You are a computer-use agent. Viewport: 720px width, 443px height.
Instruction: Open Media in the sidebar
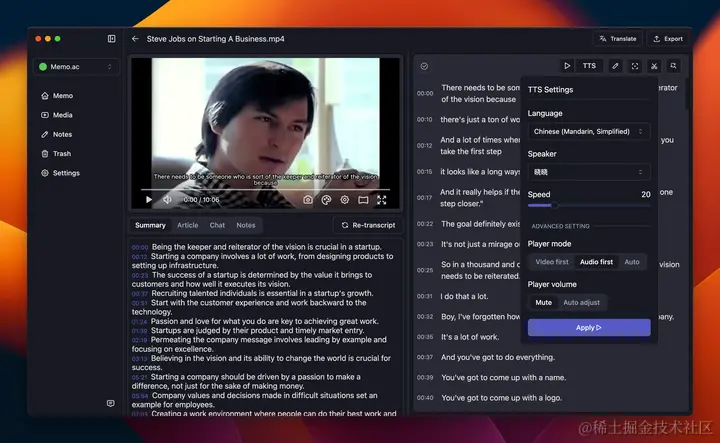tap(57, 115)
